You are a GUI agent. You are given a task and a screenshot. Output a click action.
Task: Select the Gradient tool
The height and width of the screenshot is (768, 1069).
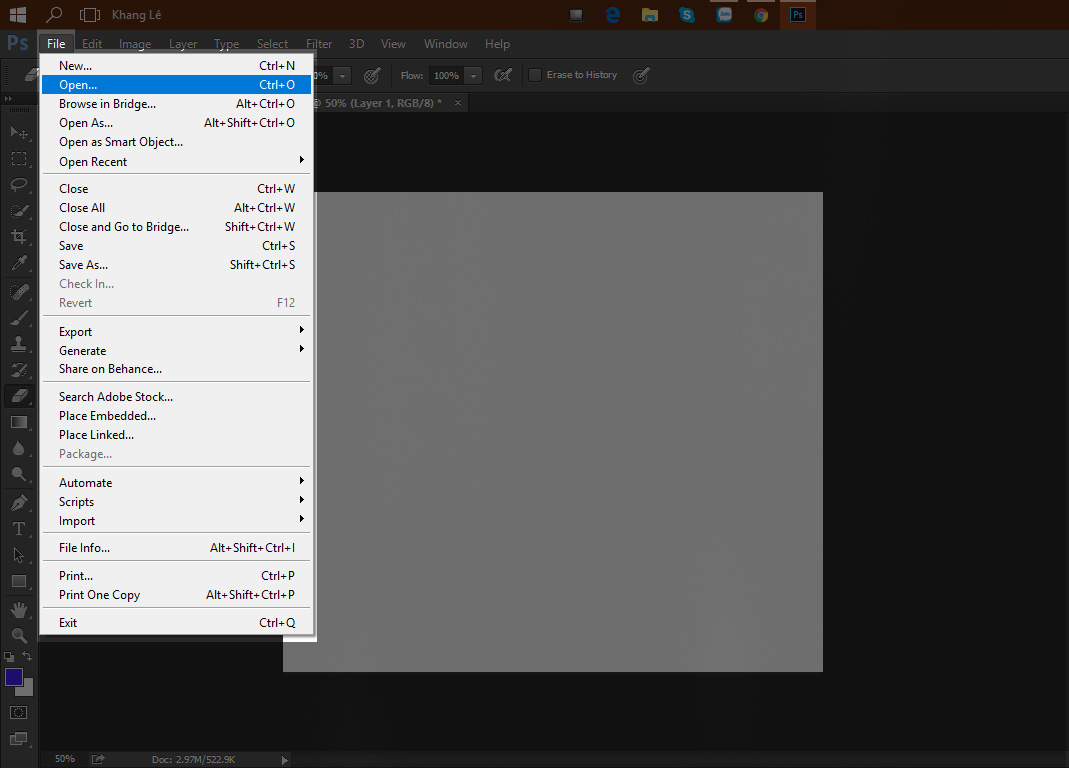point(18,422)
